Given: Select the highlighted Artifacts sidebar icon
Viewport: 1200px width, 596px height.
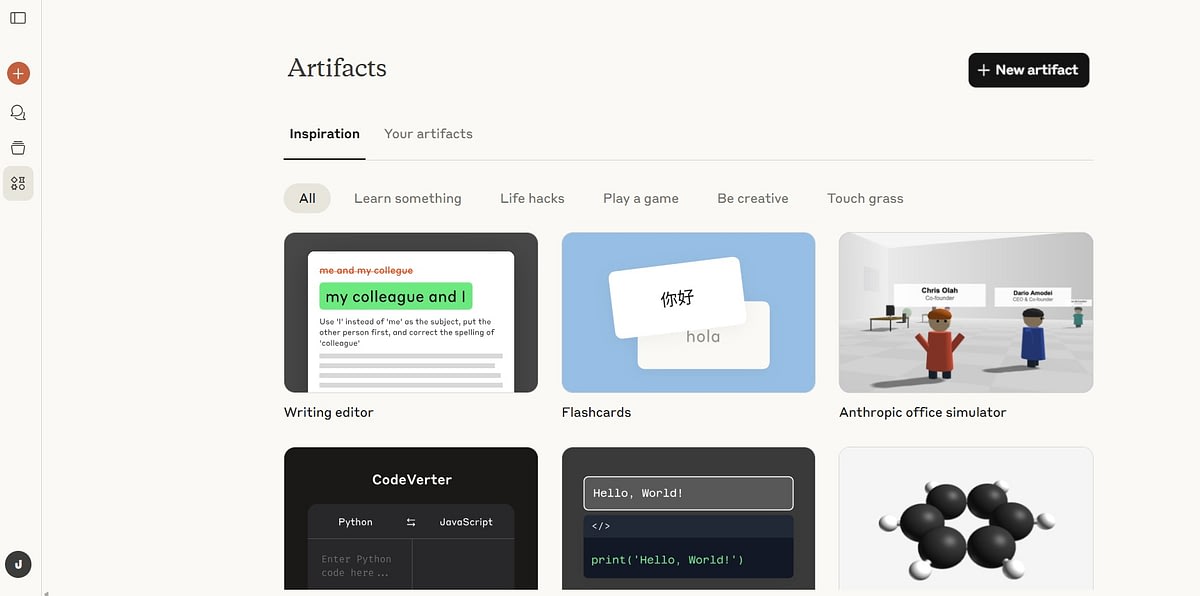Looking at the screenshot, I should (17, 183).
